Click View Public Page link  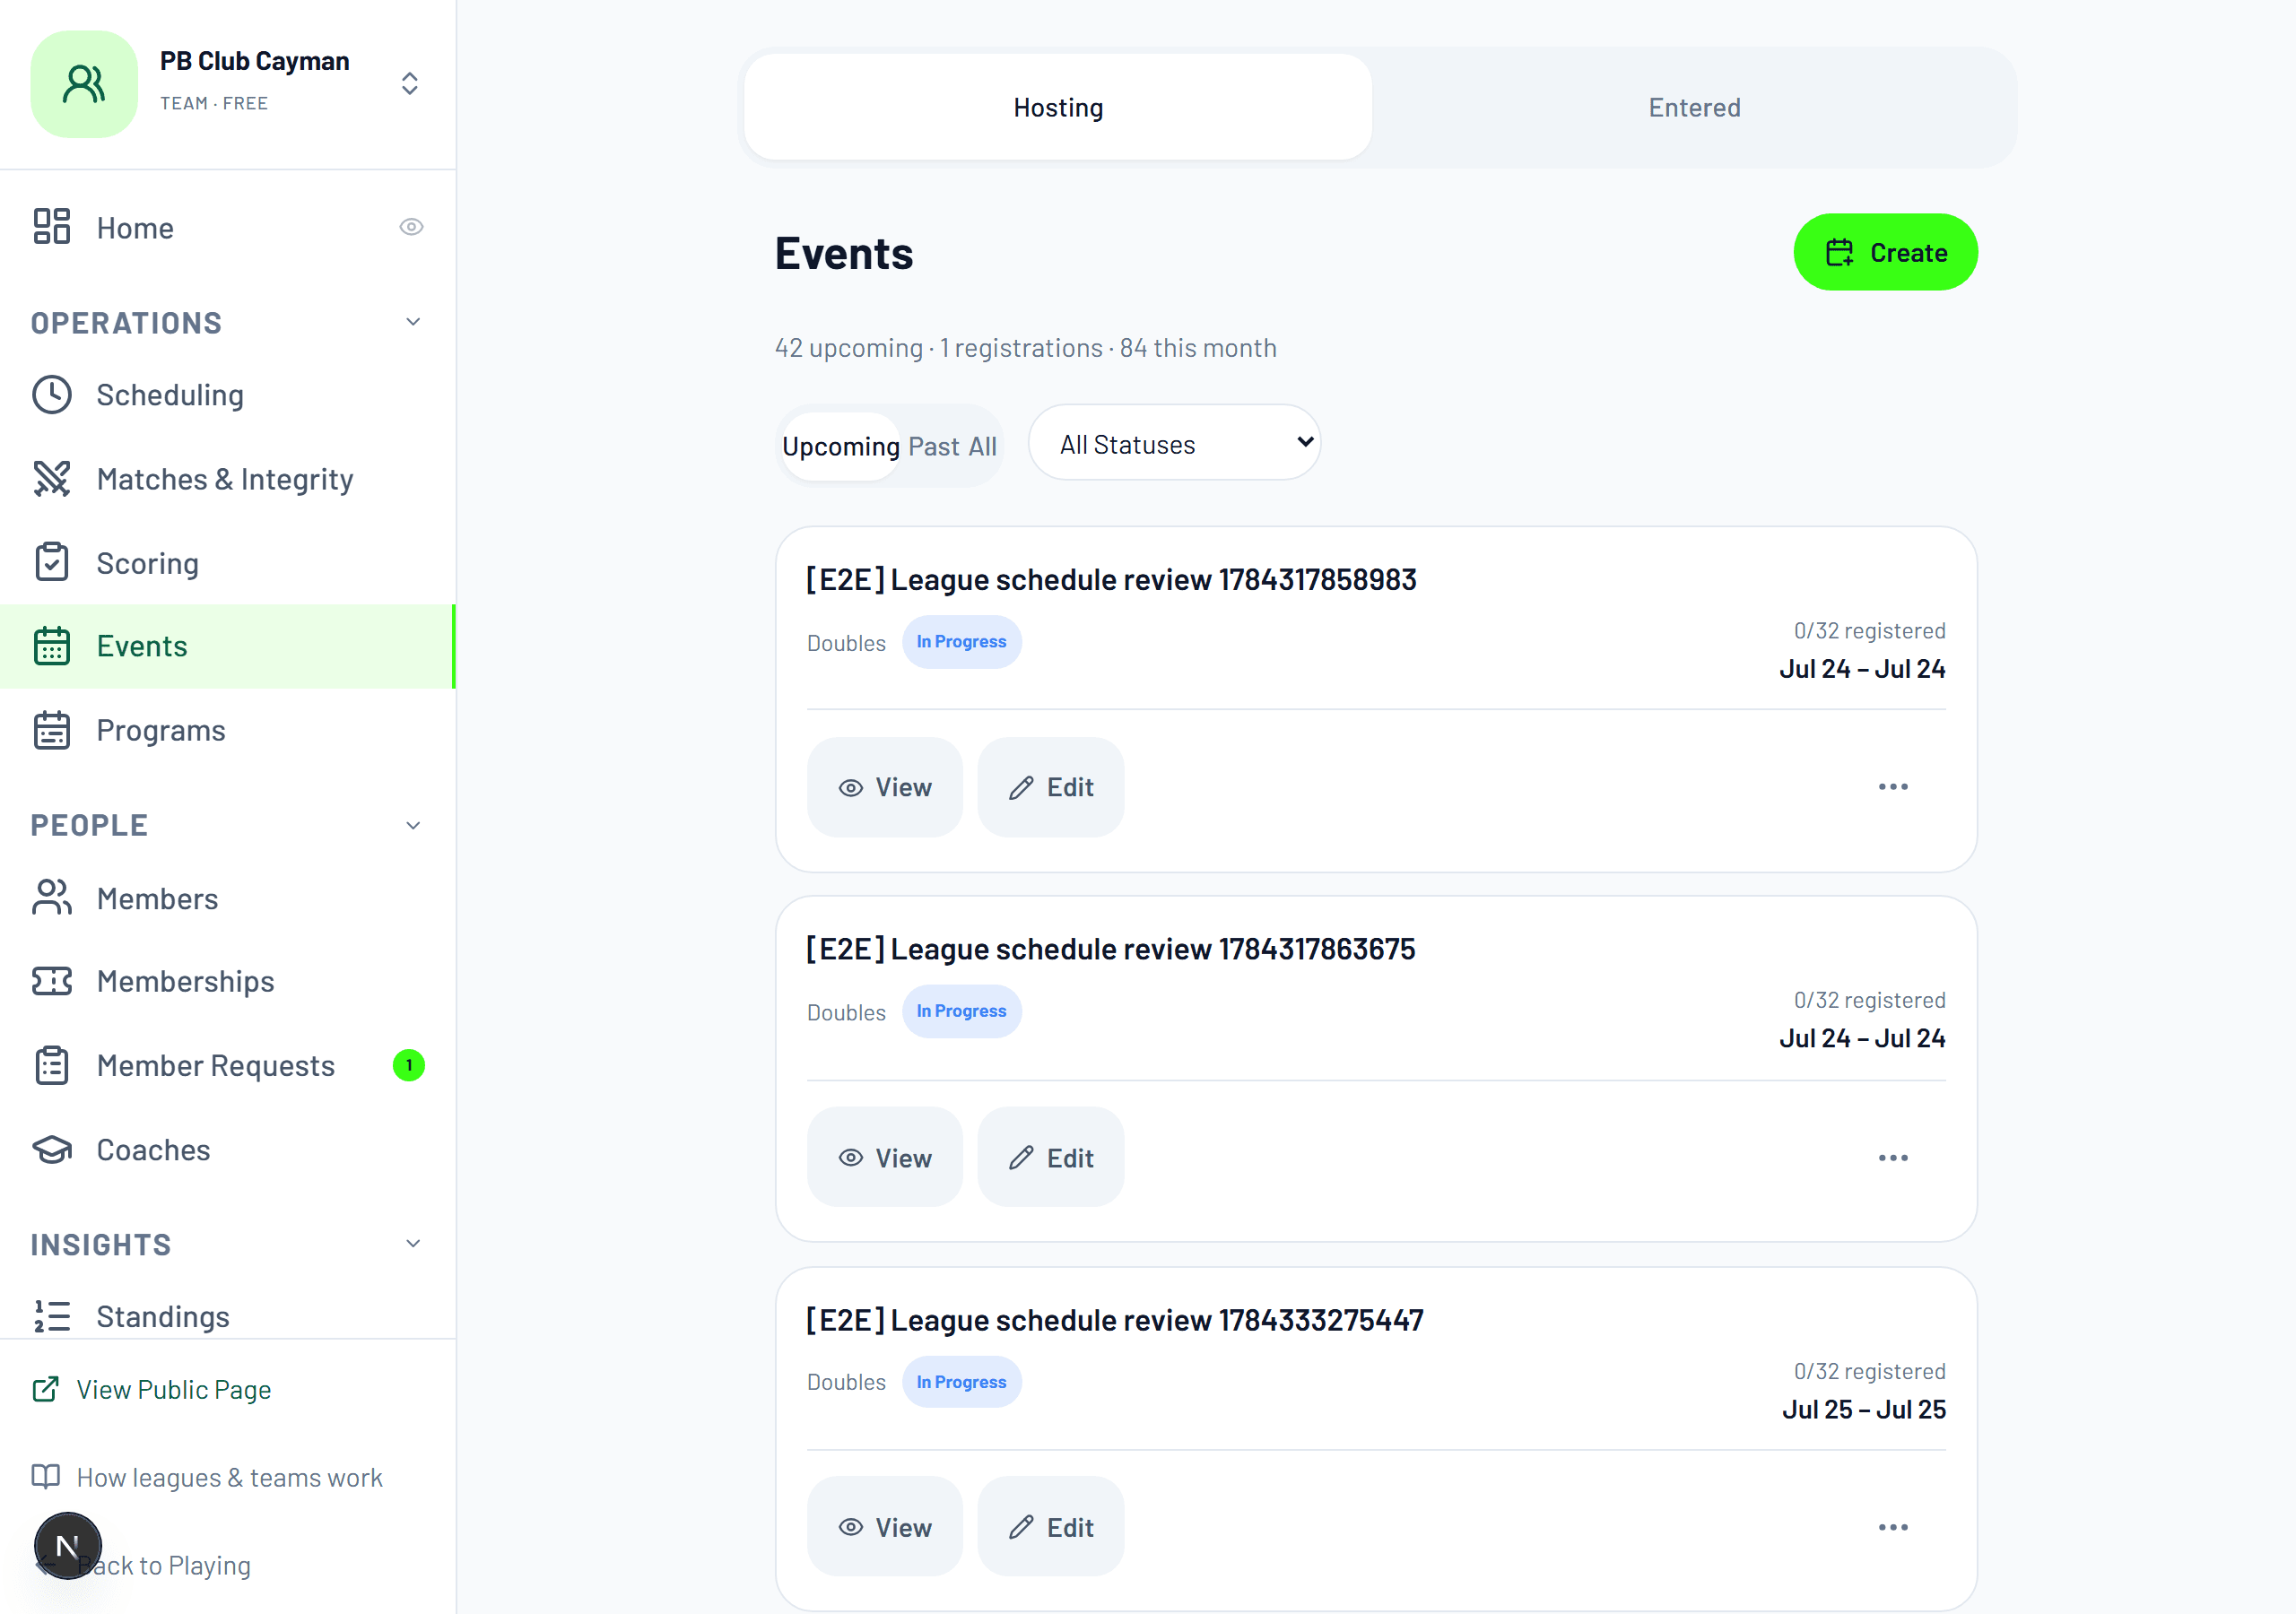[x=174, y=1389]
